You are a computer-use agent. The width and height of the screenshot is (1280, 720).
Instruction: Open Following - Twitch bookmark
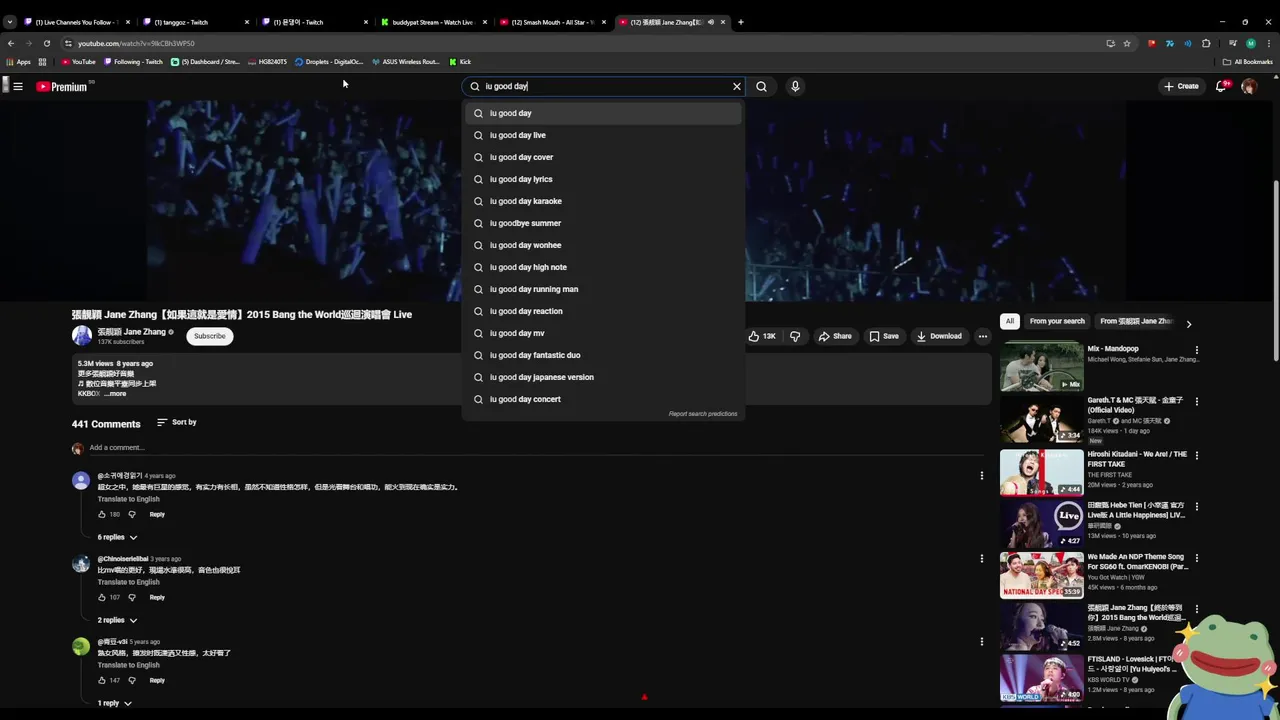point(133,62)
